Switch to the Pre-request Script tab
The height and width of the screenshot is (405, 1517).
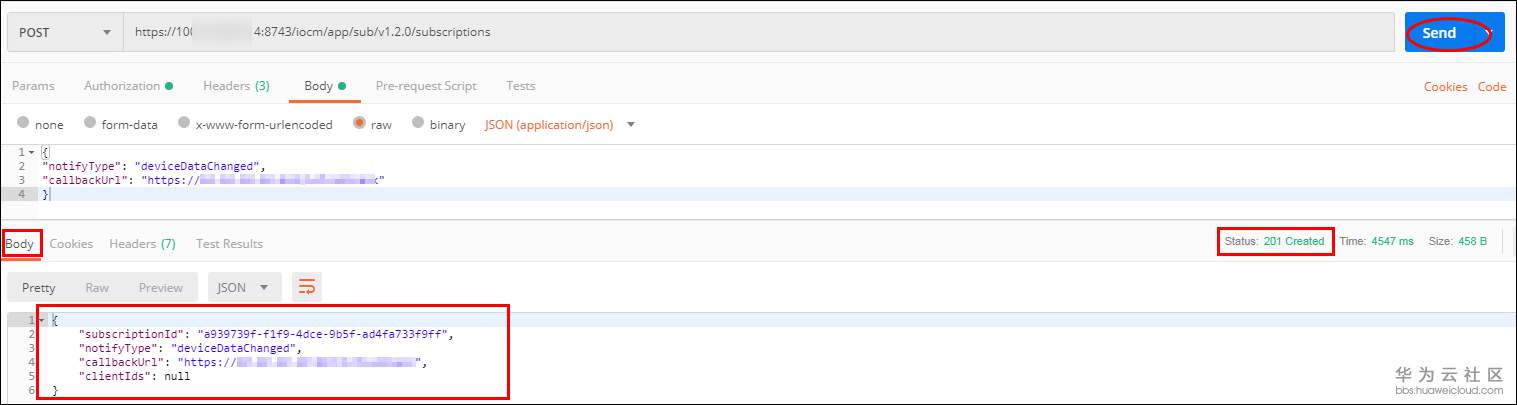coord(426,86)
